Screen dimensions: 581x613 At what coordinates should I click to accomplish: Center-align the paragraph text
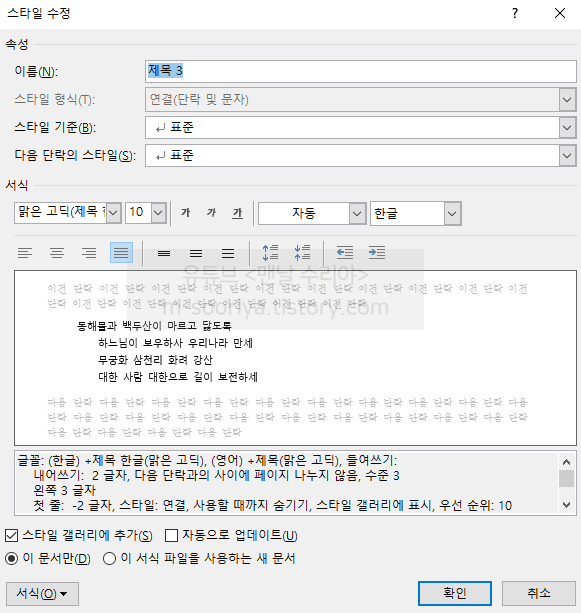click(57, 253)
